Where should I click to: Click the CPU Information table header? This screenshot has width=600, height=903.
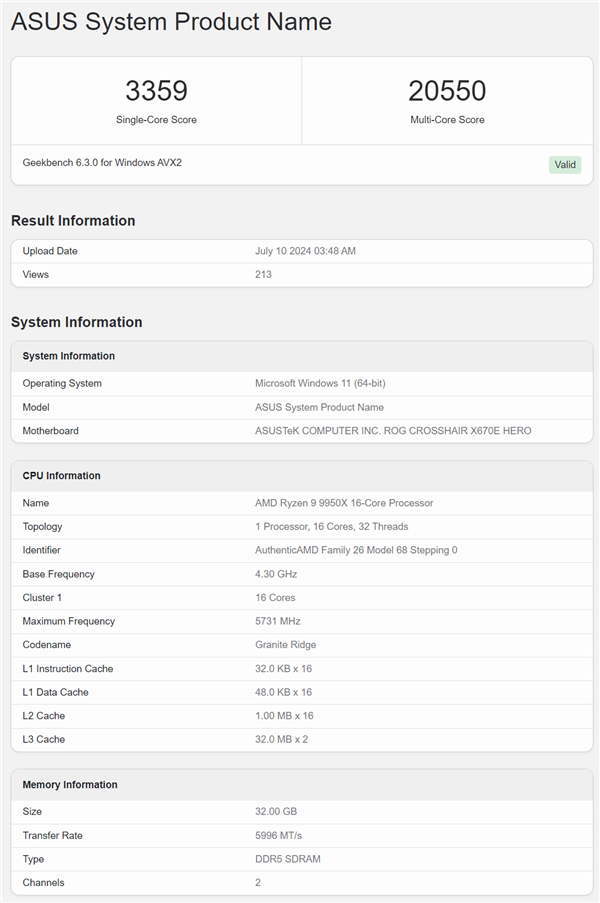click(x=62, y=476)
